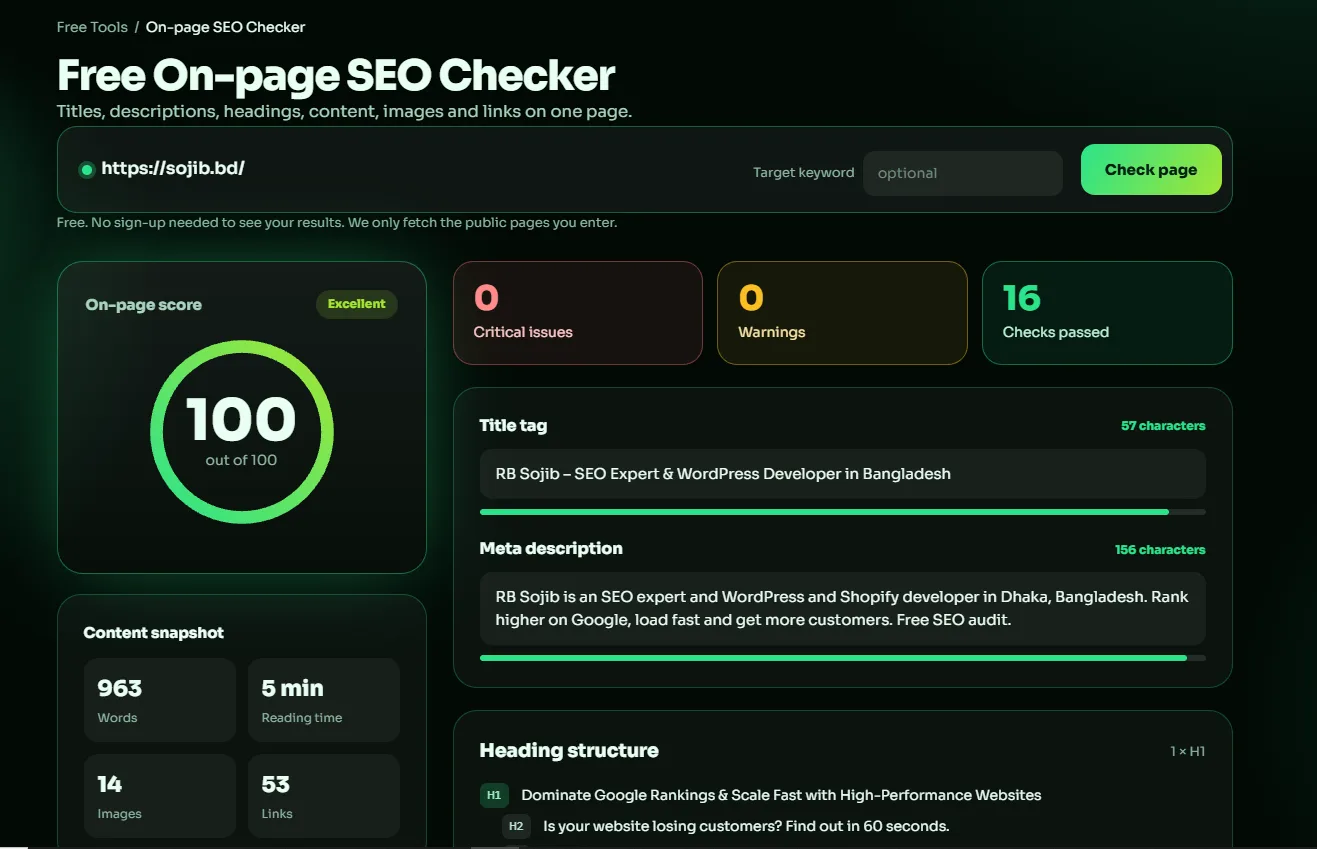1317x849 pixels.
Task: Click the 5 min Reading time tile
Action: point(324,700)
